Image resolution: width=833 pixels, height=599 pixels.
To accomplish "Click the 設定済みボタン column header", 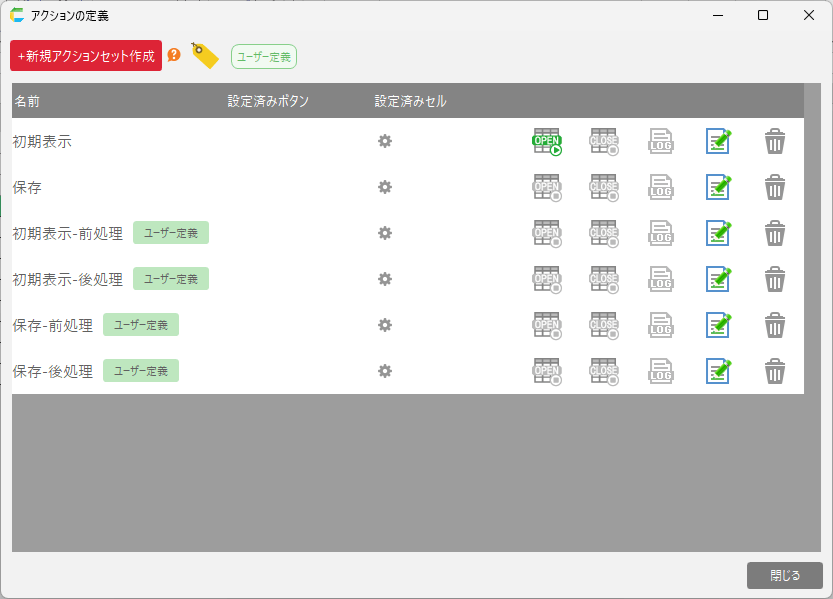I will [x=268, y=101].
